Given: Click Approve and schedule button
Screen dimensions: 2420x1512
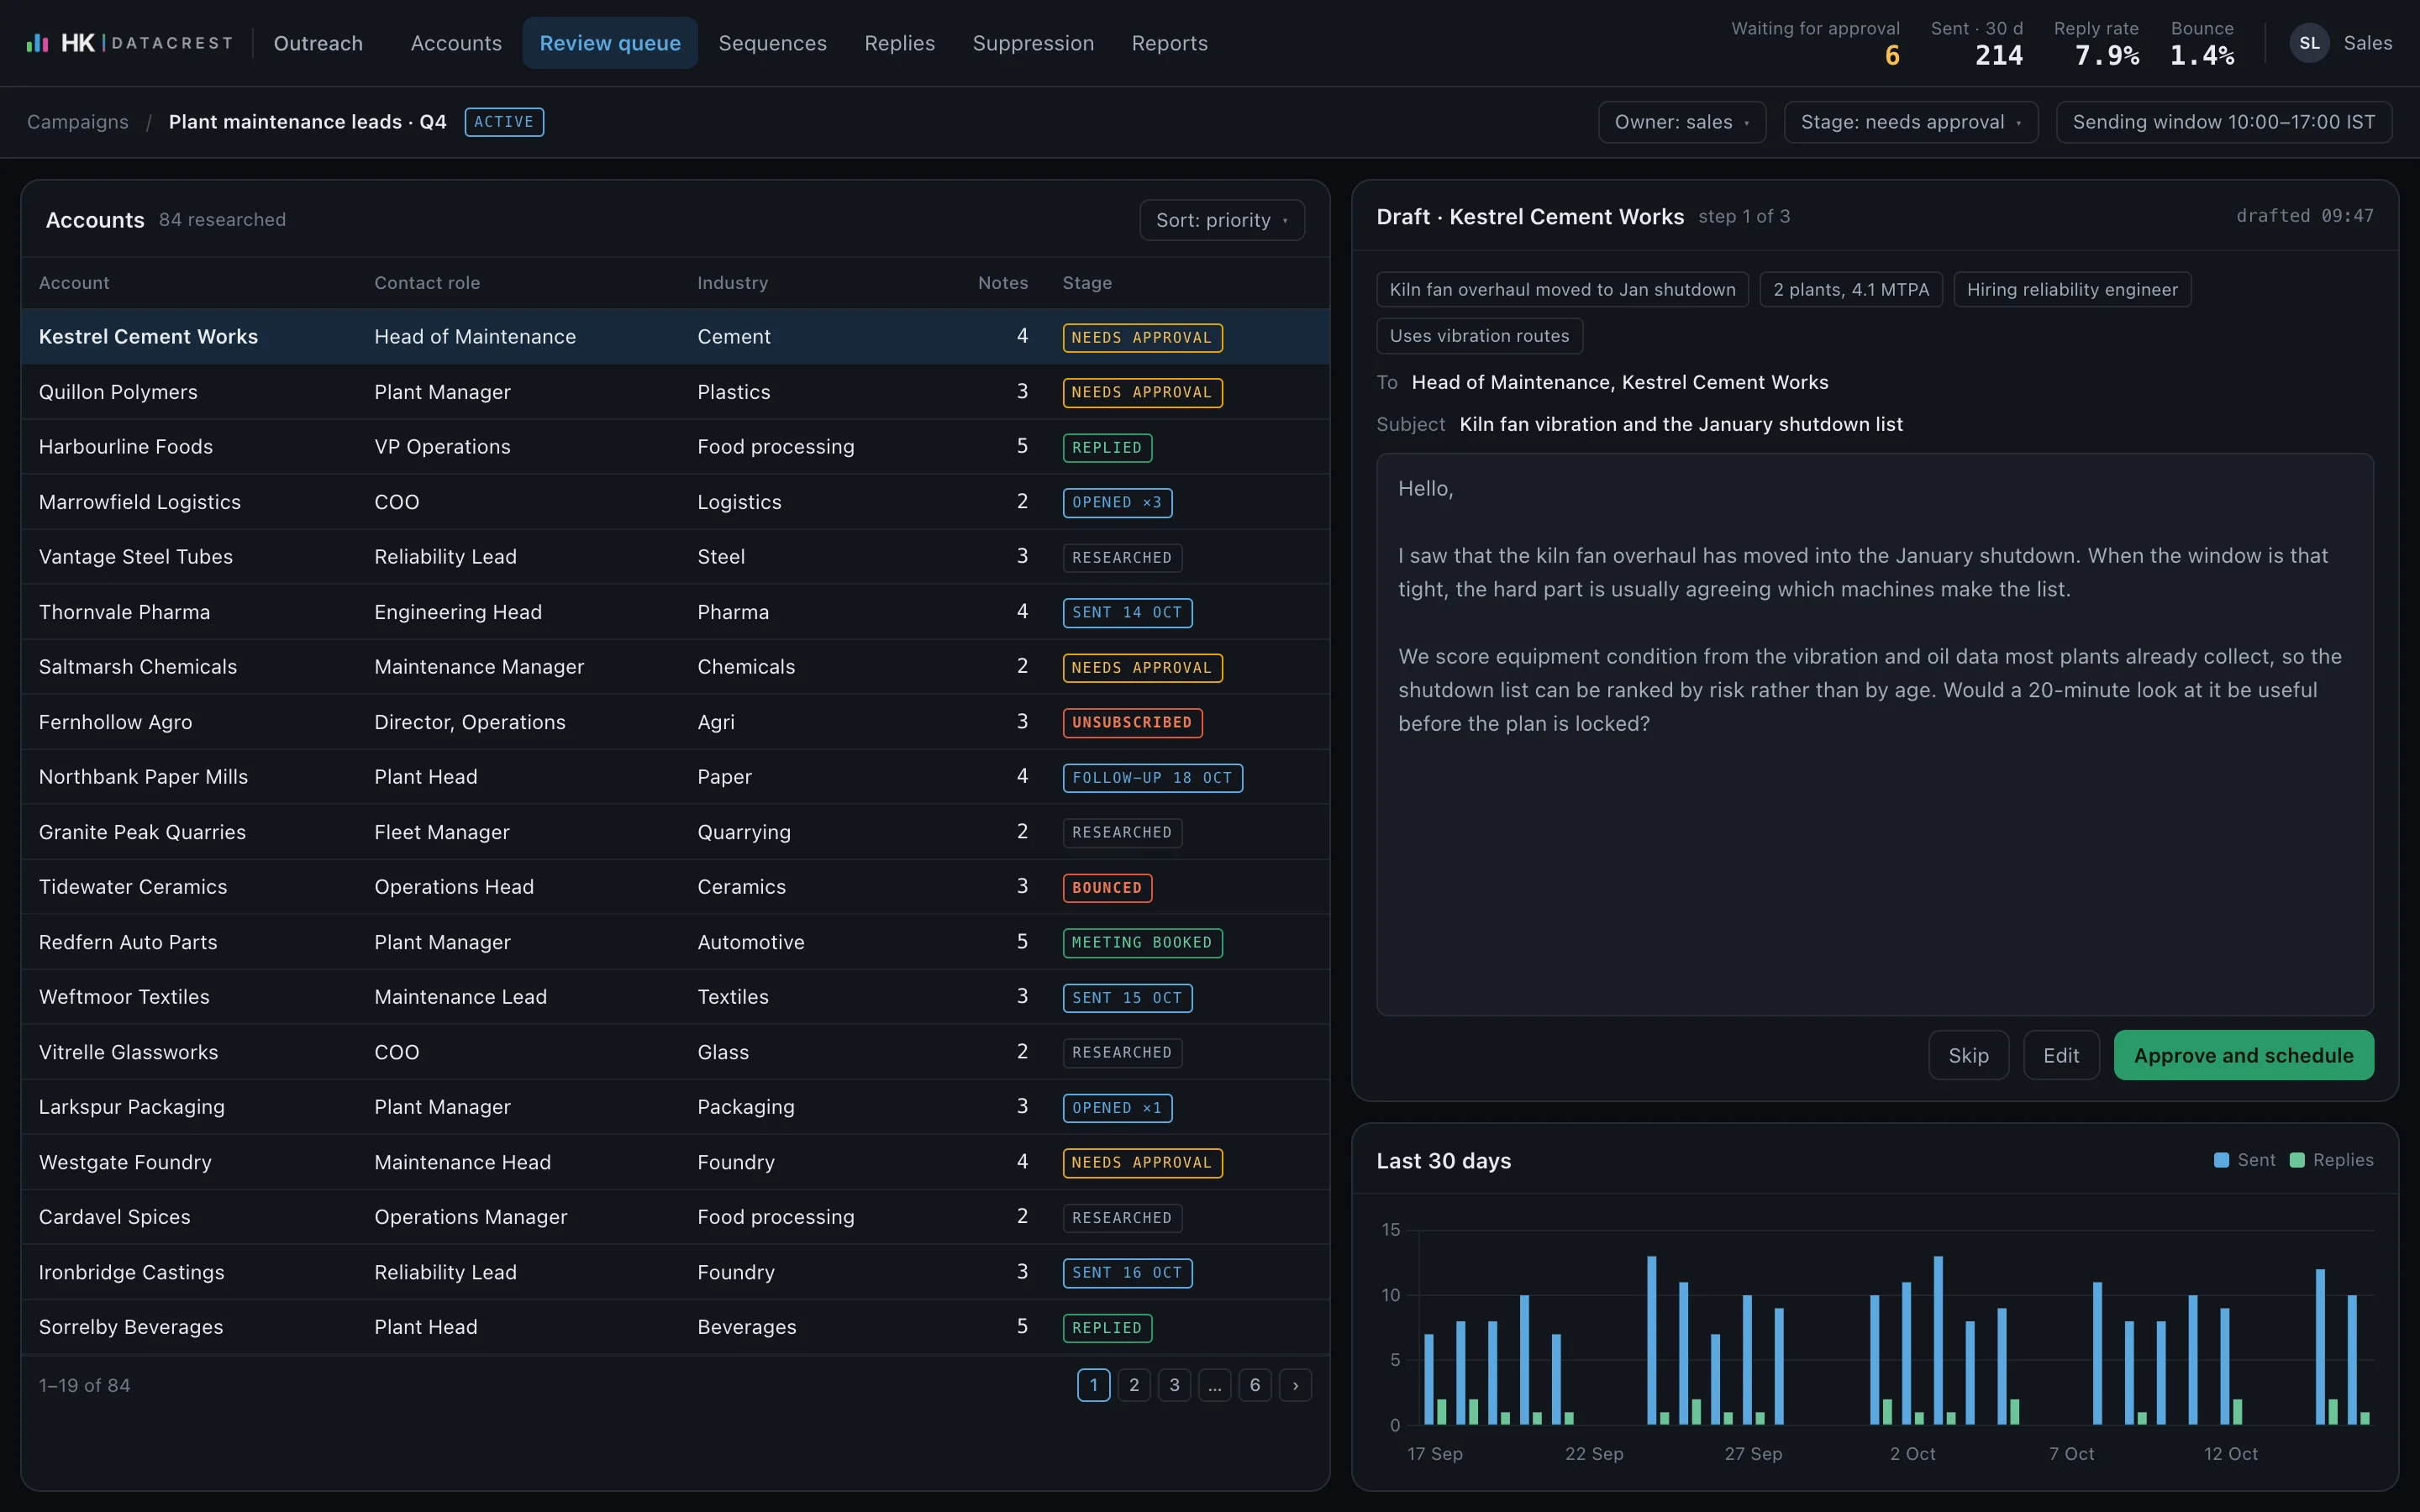Looking at the screenshot, I should (2243, 1055).
